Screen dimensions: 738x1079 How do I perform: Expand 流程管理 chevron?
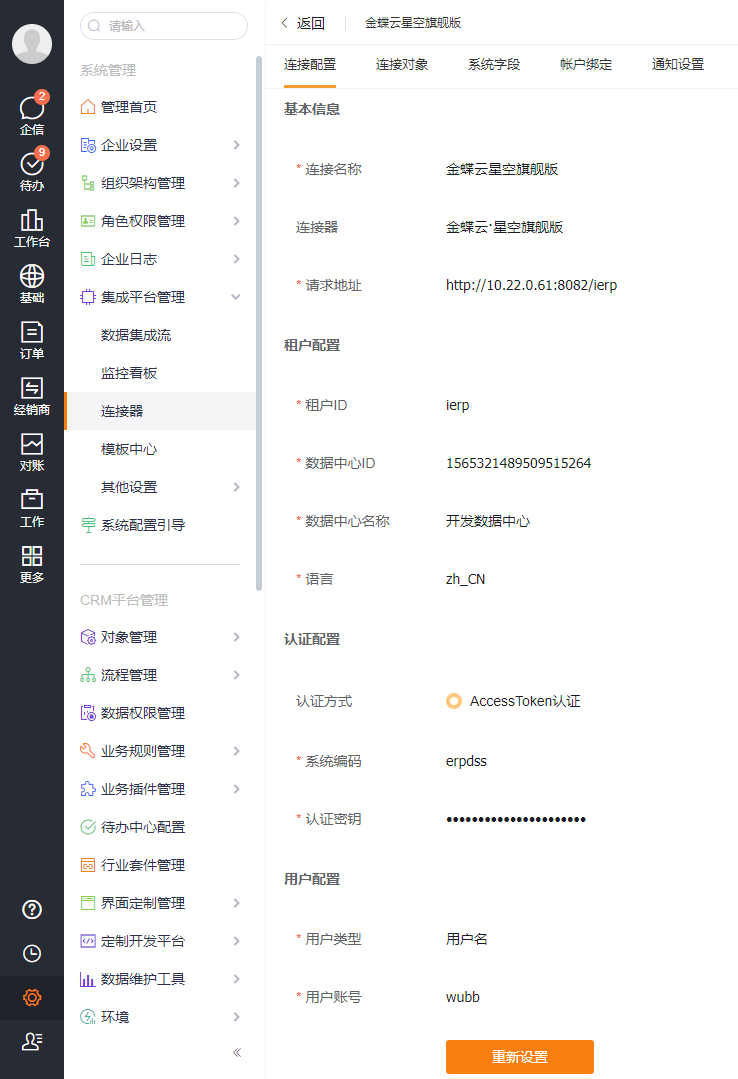click(x=236, y=675)
